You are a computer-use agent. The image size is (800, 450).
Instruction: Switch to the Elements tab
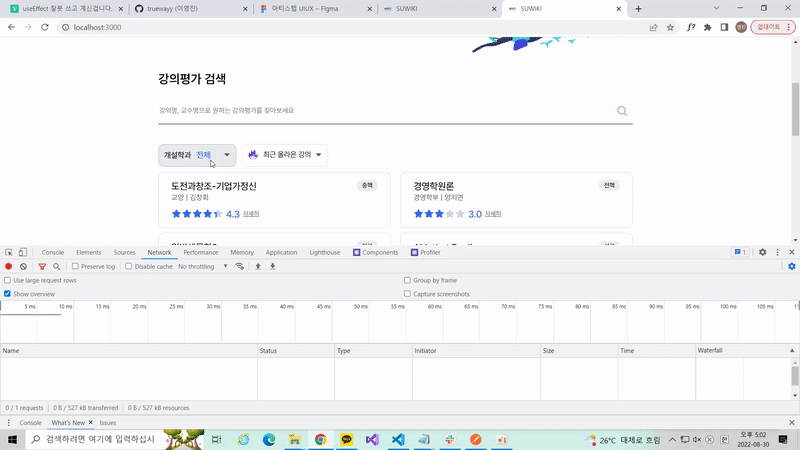point(89,252)
